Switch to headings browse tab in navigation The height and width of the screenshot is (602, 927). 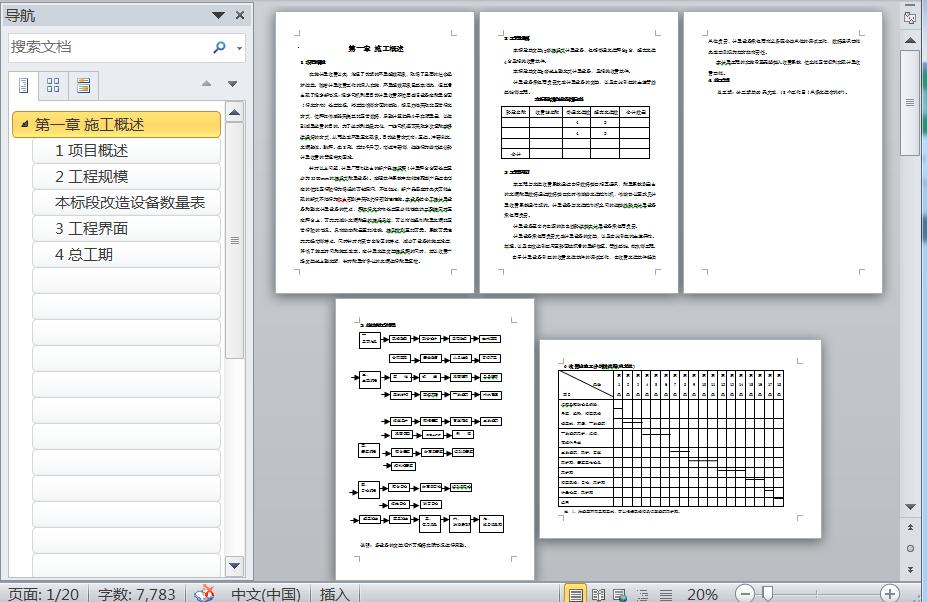(24, 86)
